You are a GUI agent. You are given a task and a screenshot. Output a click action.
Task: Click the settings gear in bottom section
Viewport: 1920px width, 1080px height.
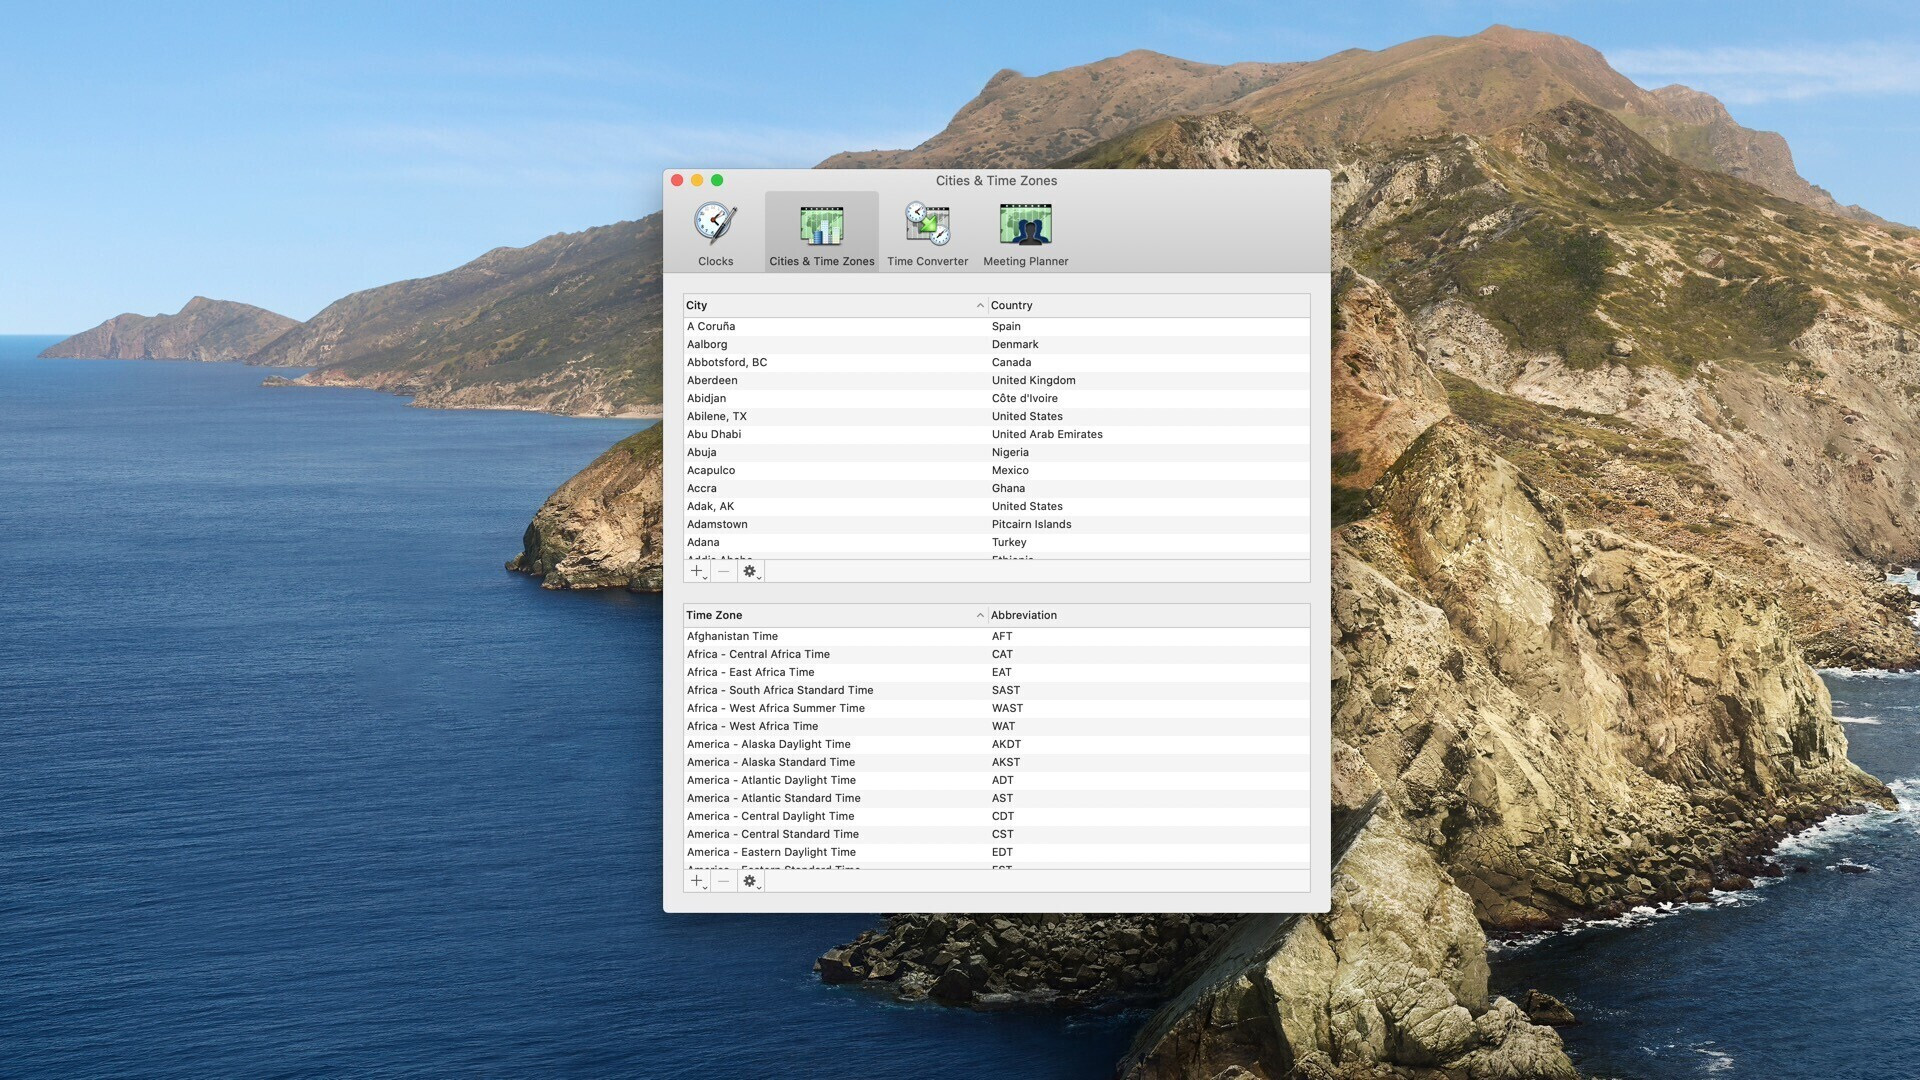click(750, 881)
